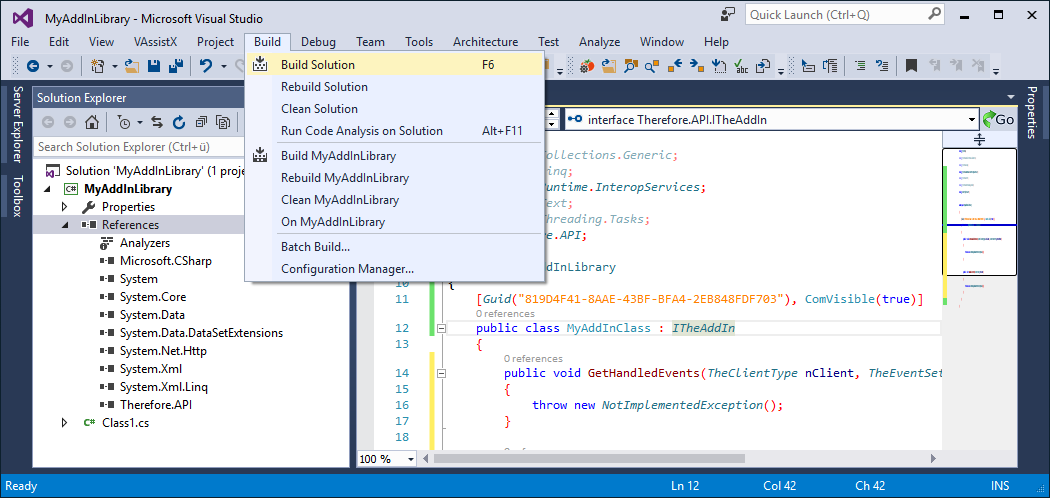
Task: Click Solution Explorer Home icon
Action: tap(92, 122)
